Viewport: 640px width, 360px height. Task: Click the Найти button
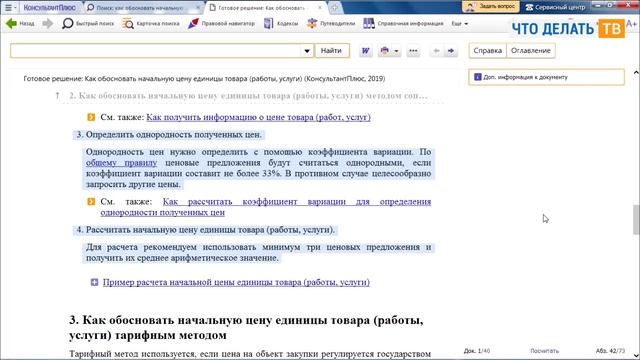click(x=331, y=51)
